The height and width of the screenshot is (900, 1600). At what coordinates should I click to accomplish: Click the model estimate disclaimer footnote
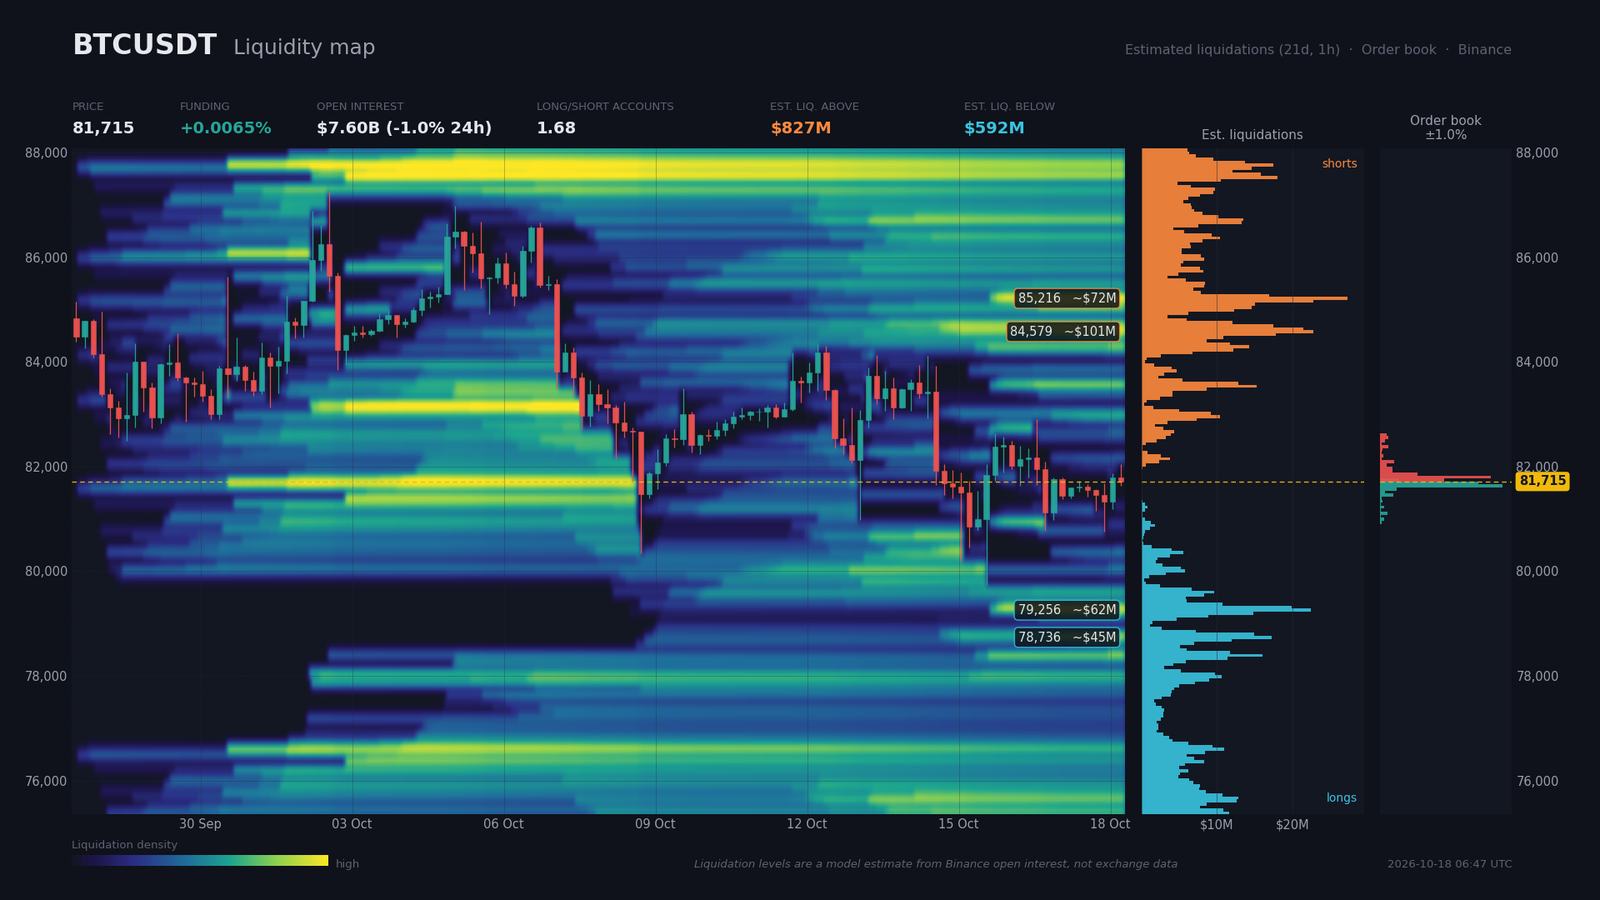pyautogui.click(x=935, y=864)
